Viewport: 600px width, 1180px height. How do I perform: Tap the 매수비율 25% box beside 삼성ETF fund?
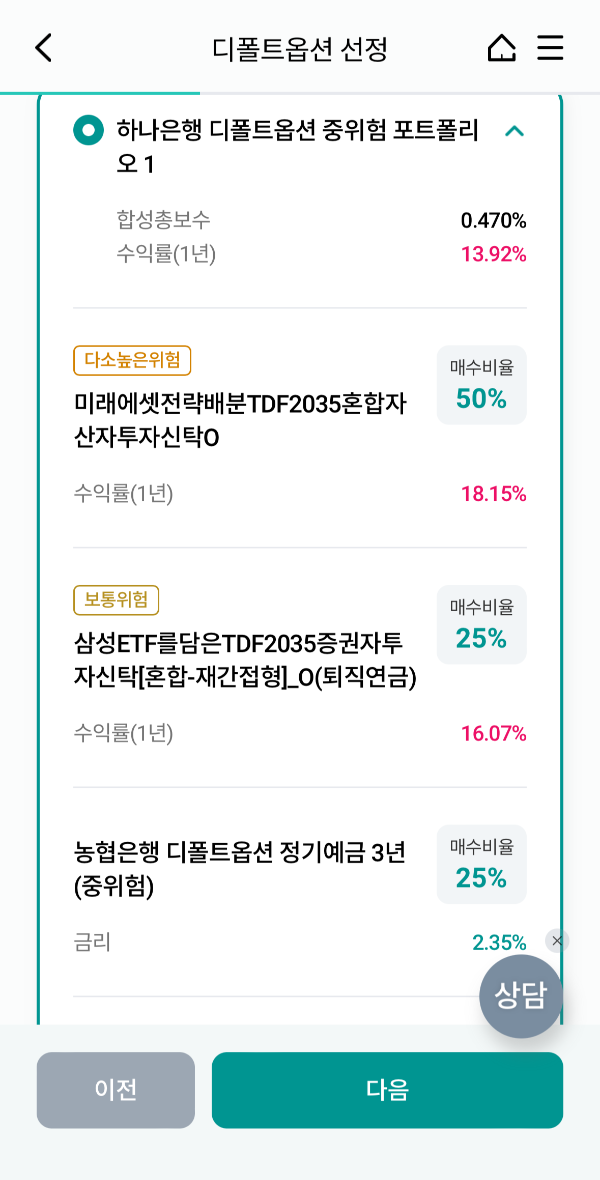coord(481,625)
